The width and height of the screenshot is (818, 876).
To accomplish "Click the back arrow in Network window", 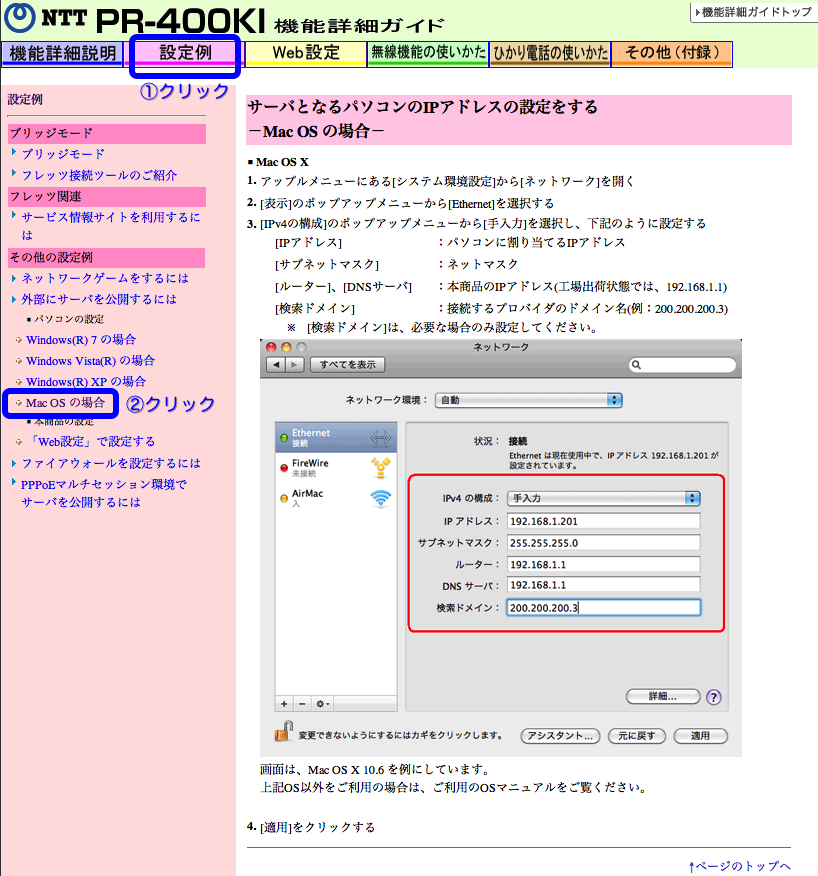I will point(276,365).
